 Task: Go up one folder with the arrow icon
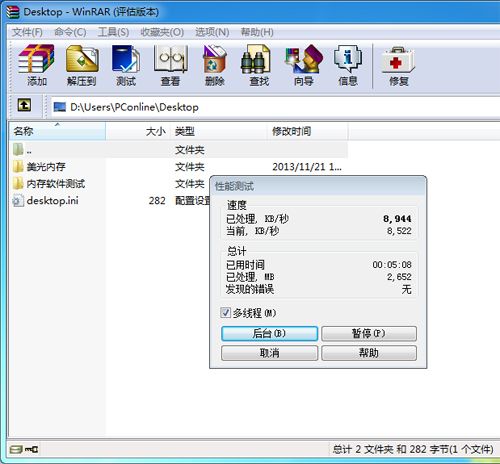click(24, 105)
